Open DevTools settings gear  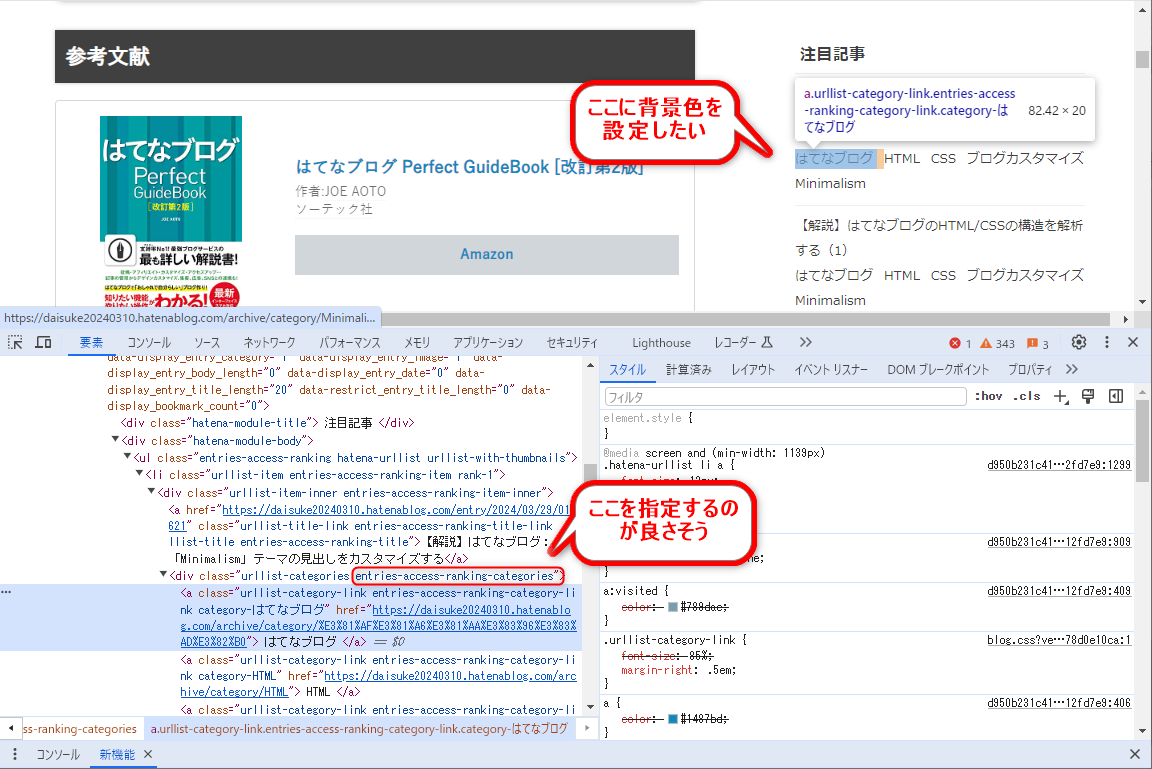[x=1079, y=342]
